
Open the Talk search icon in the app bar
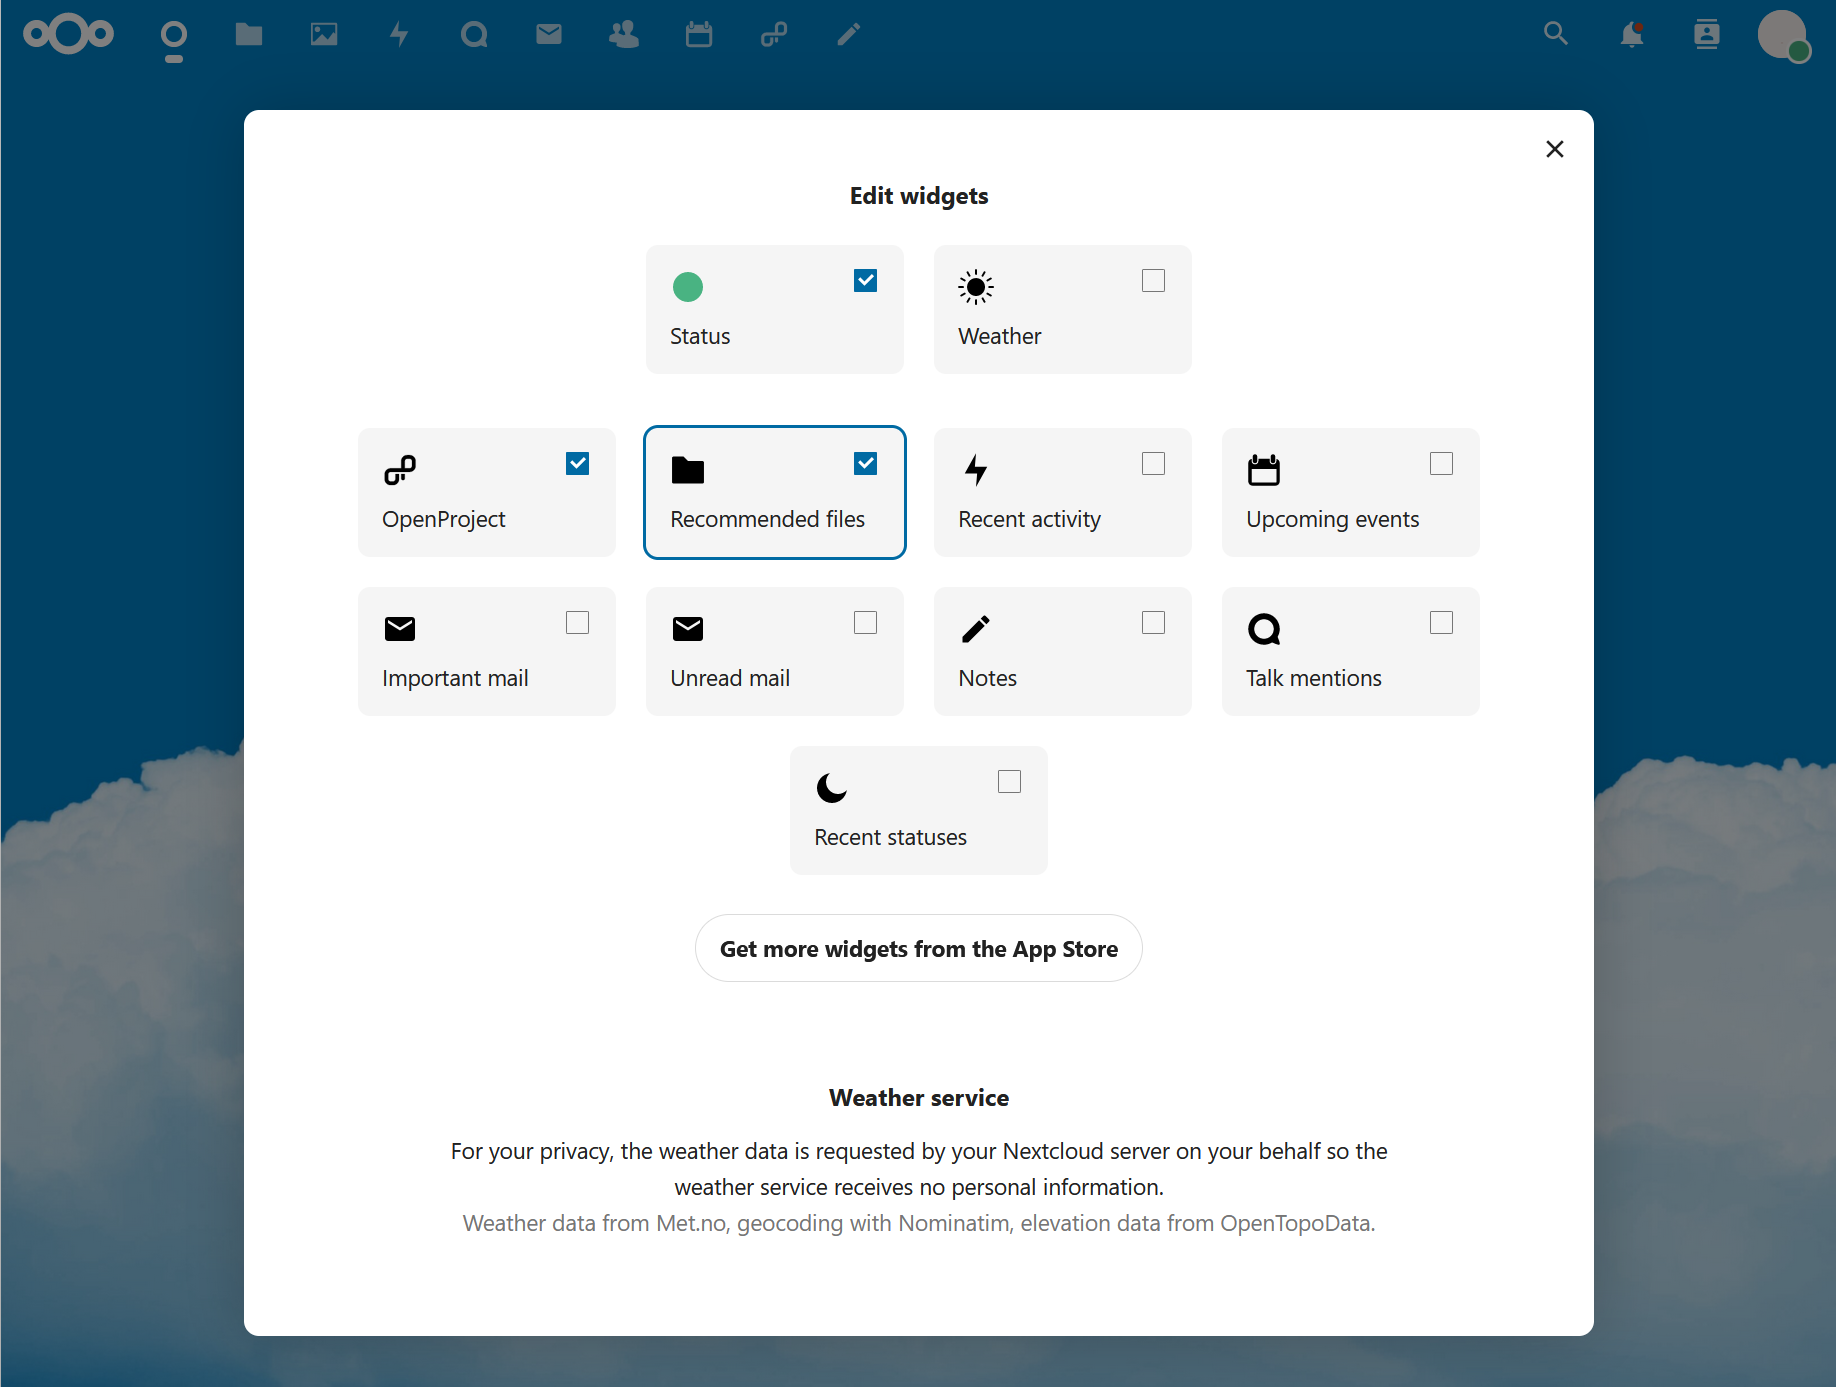[473, 33]
